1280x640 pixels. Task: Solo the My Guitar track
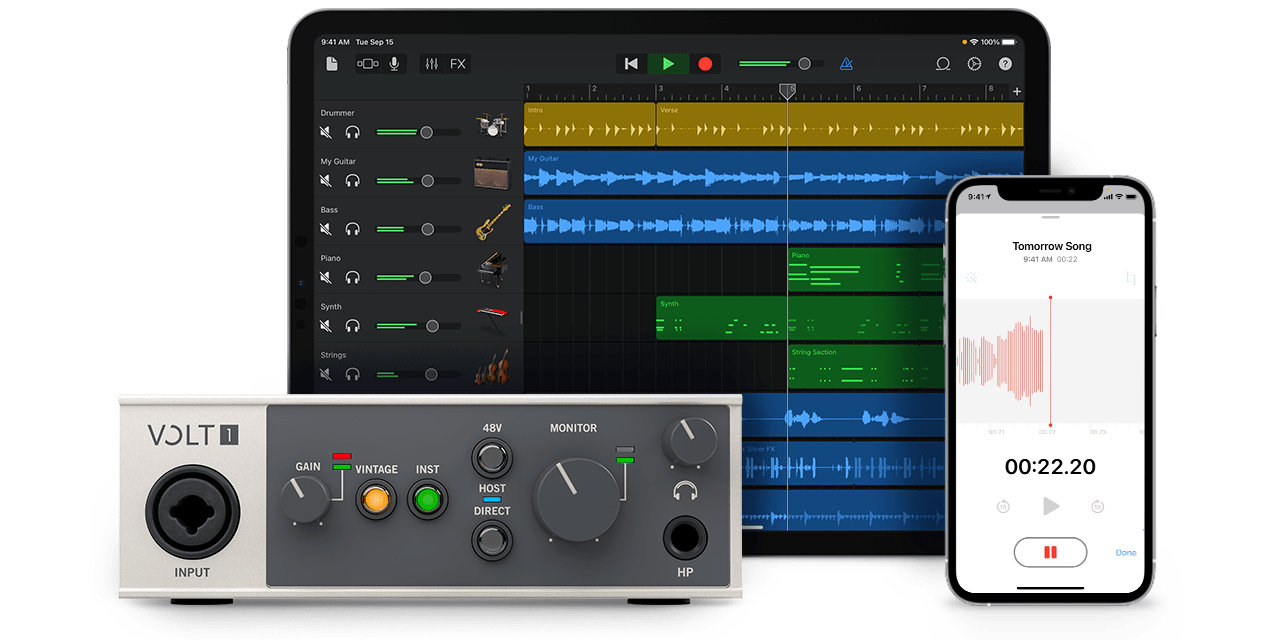coord(352,181)
